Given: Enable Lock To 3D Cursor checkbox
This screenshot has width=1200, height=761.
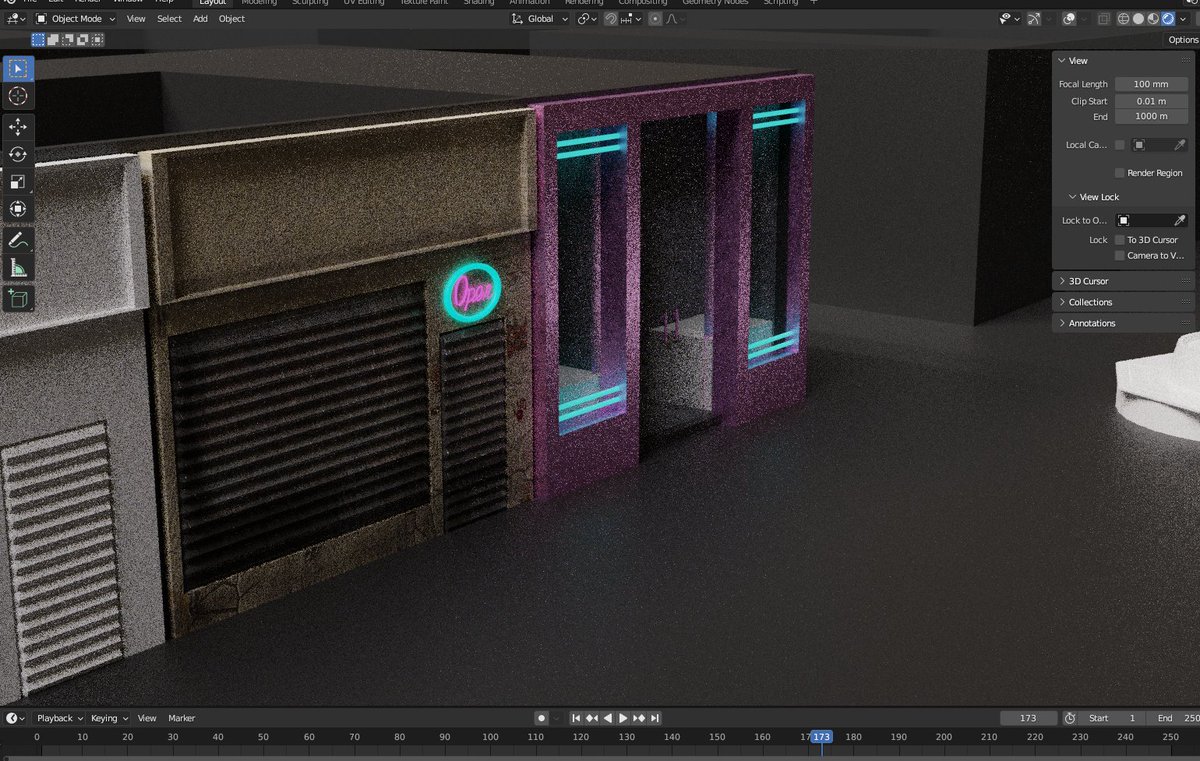Looking at the screenshot, I should coord(1120,240).
